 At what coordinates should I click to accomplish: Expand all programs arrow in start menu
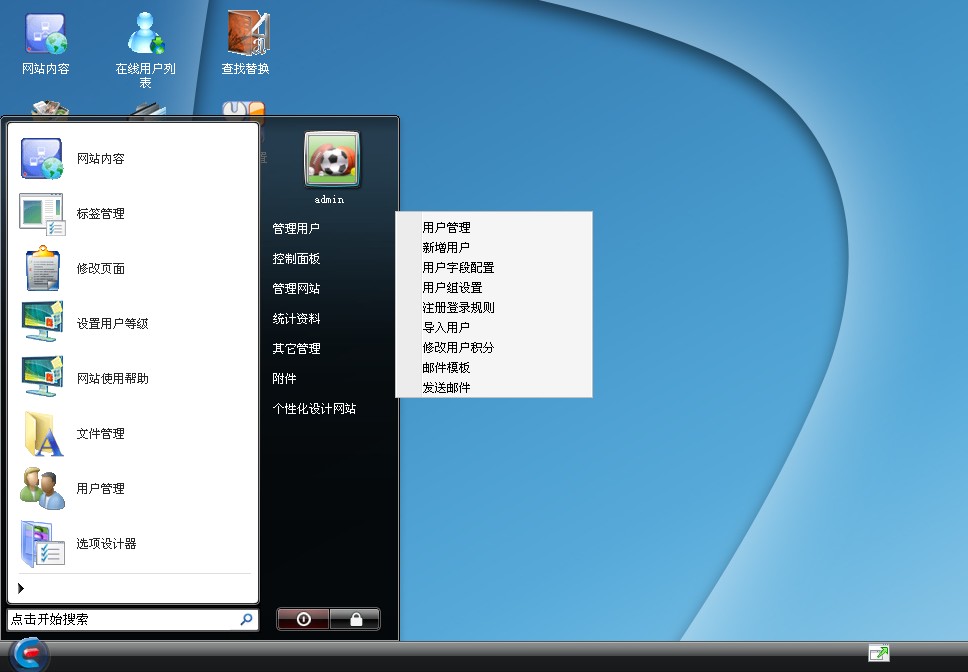tap(22, 588)
